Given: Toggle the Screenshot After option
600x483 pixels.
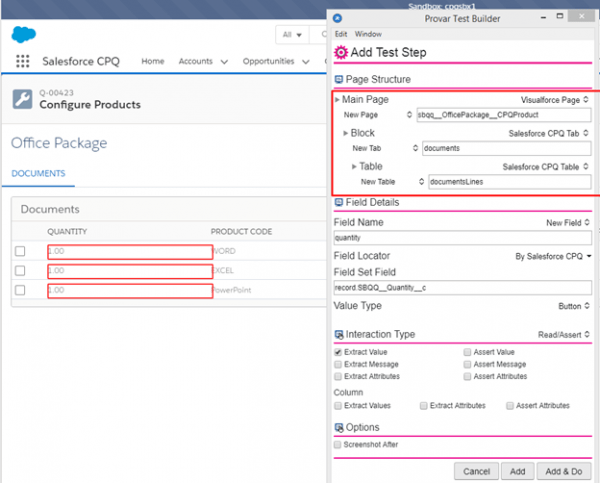Looking at the screenshot, I should click(x=338, y=445).
